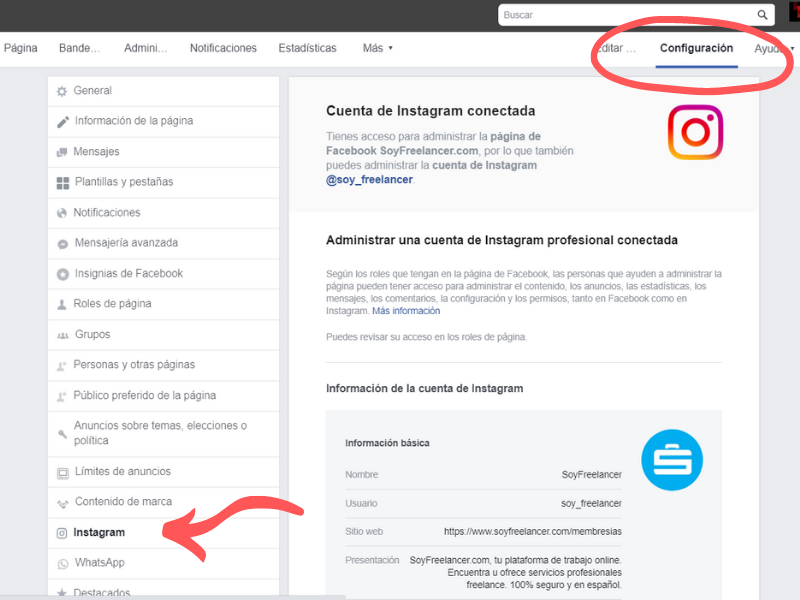Click the Sitio web URL value
The height and width of the screenshot is (600, 800).
(533, 532)
